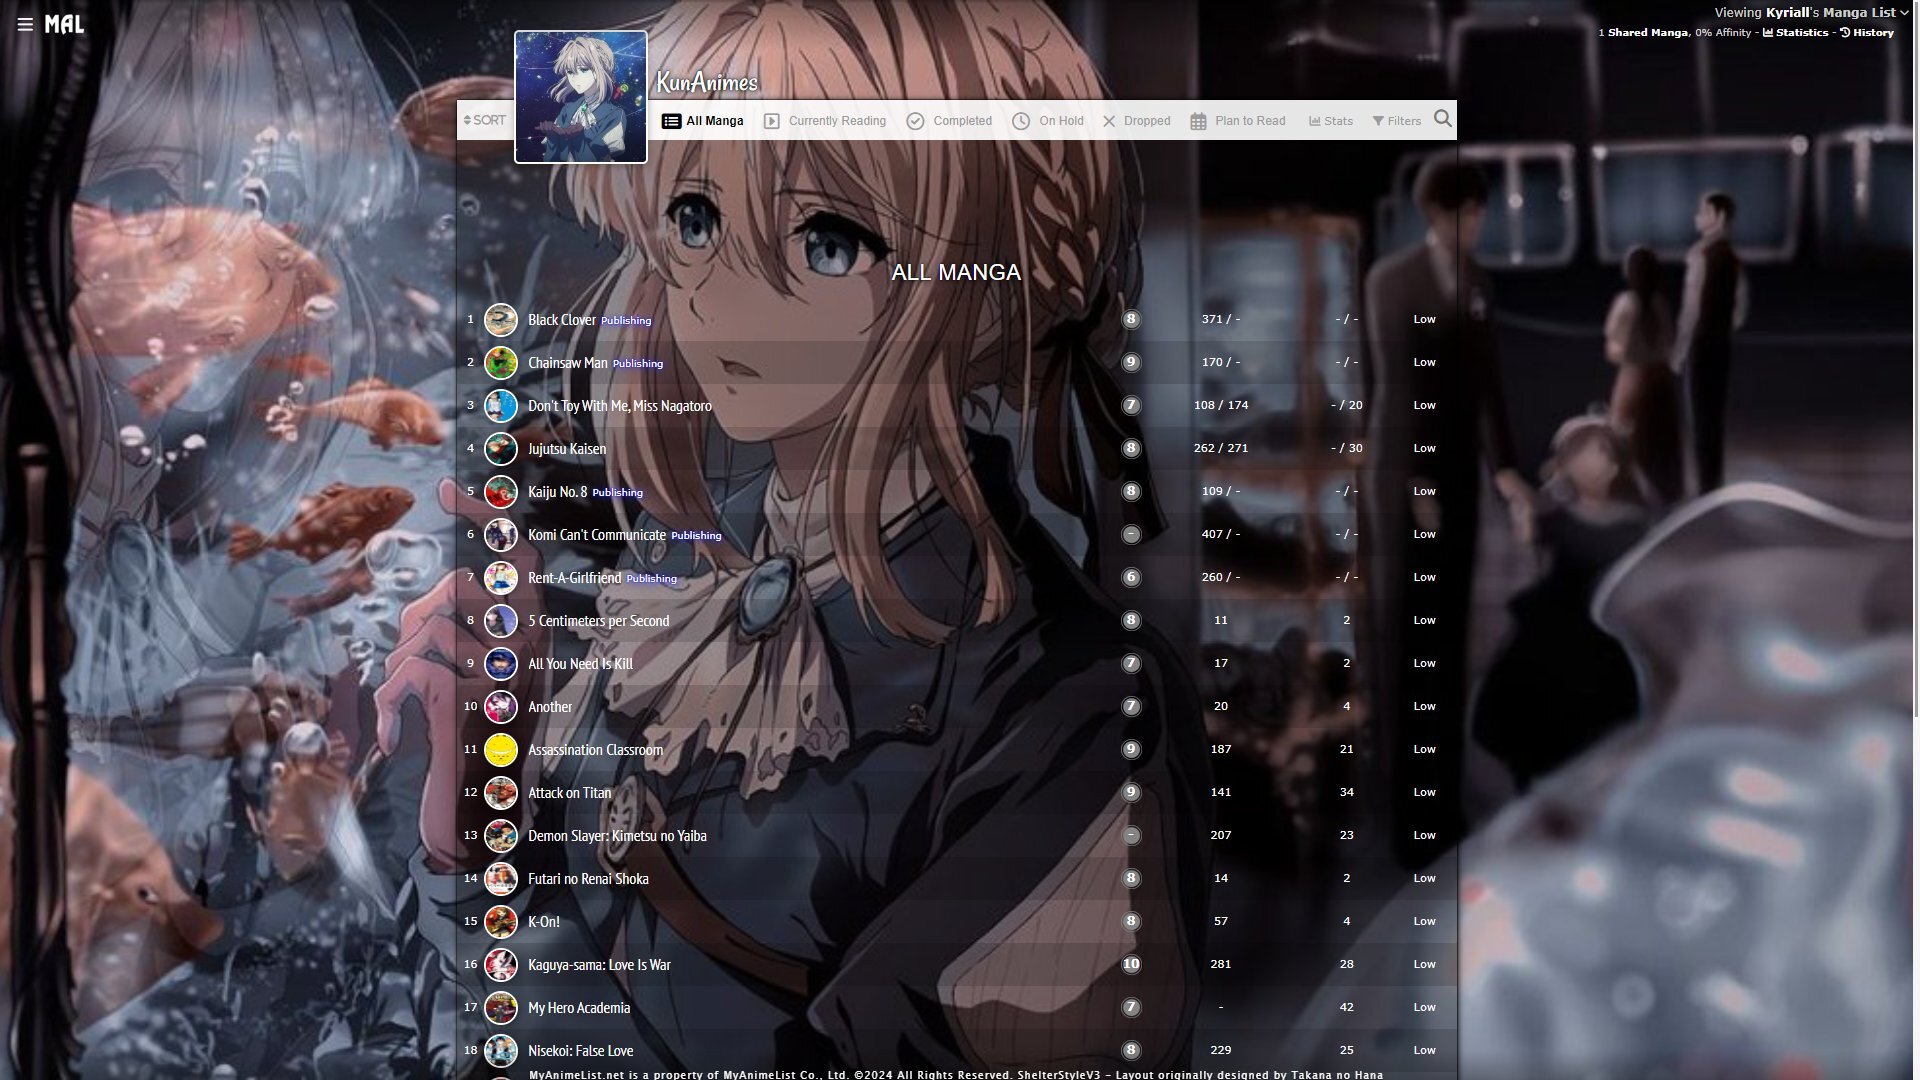The height and width of the screenshot is (1080, 1920).
Task: Open Don't Toy With Me, Miss Nagatoro
Action: pos(620,406)
